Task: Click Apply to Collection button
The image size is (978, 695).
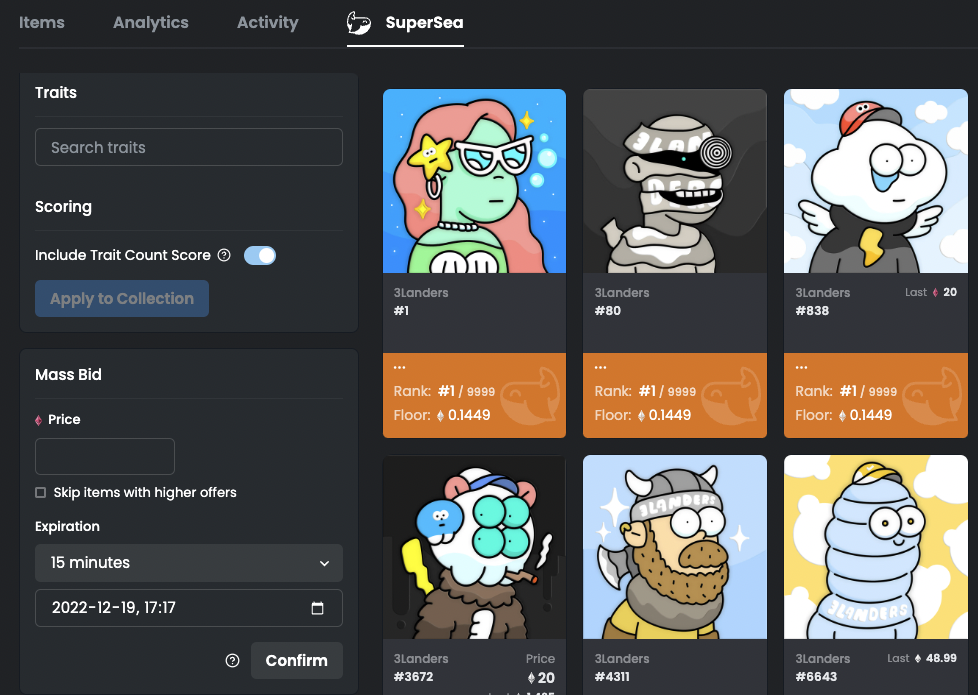Action: click(x=122, y=298)
